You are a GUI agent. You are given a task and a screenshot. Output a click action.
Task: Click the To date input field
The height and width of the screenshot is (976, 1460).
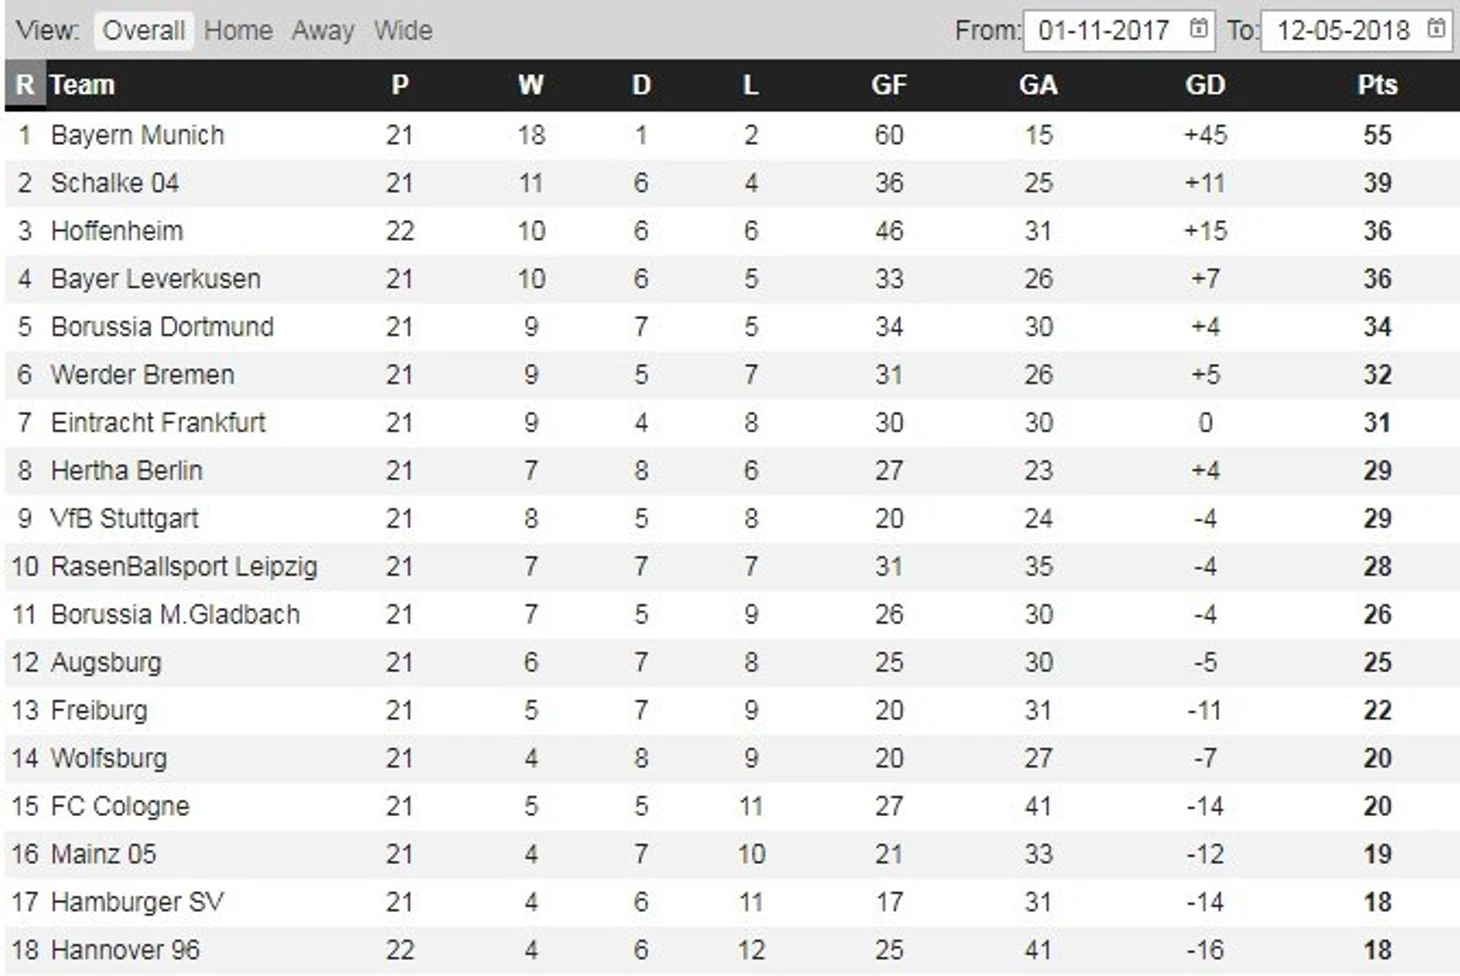point(1356,29)
